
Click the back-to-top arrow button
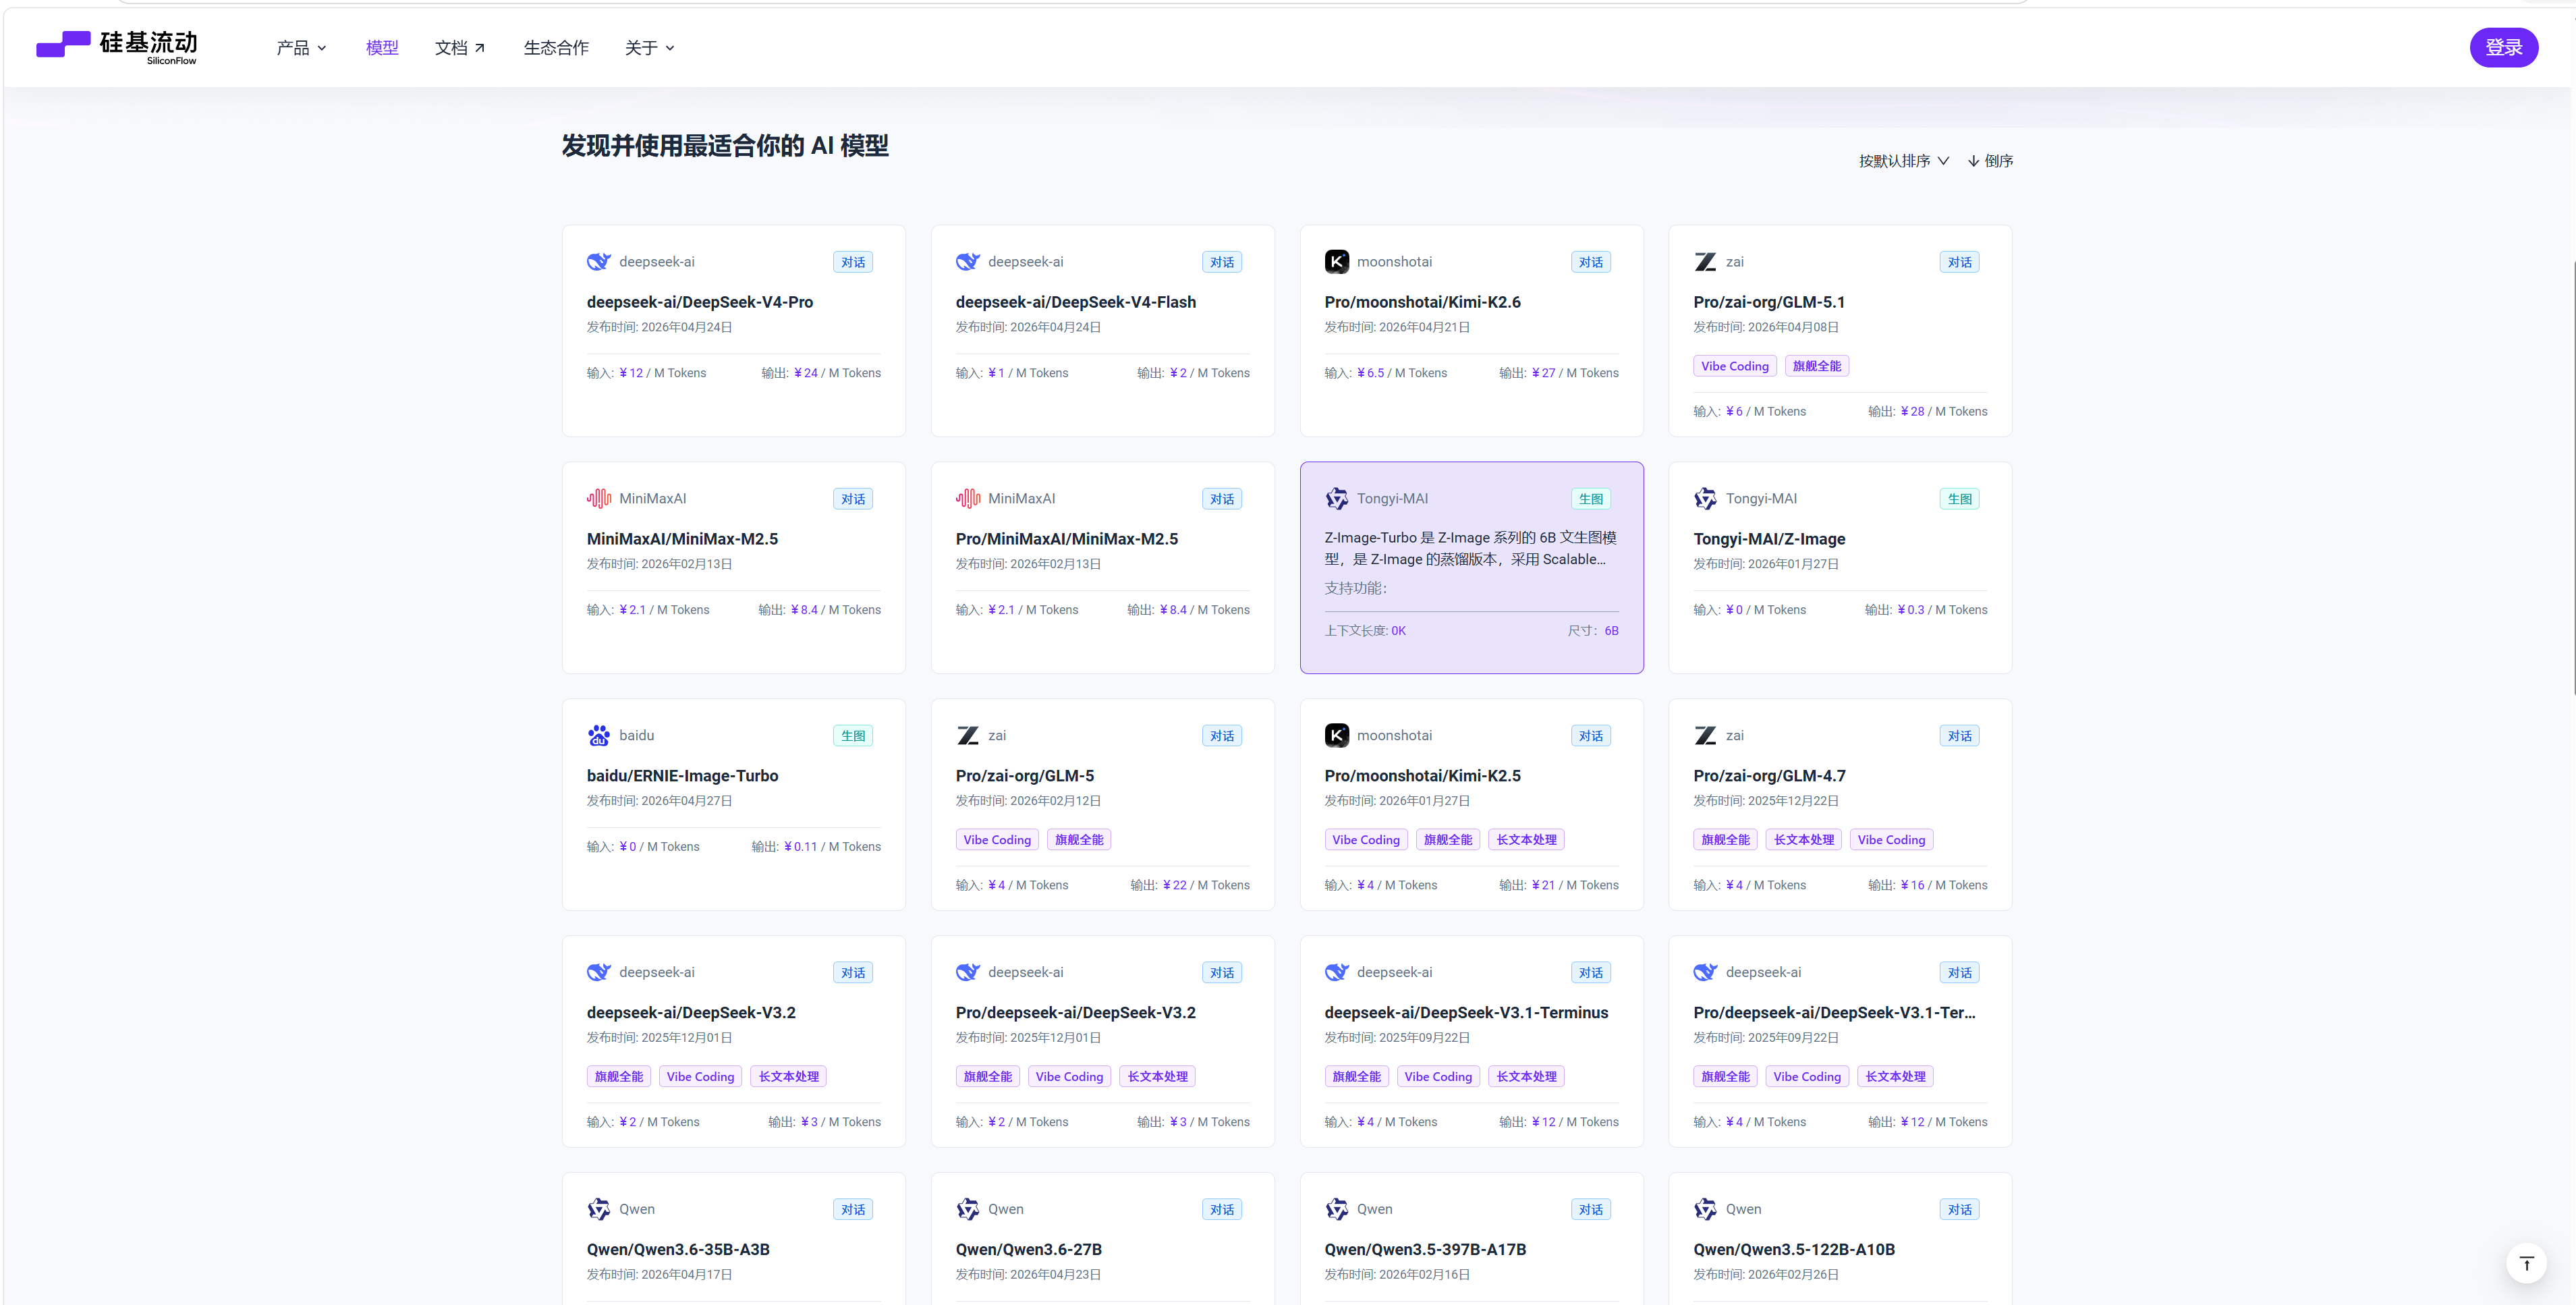tap(2526, 1263)
